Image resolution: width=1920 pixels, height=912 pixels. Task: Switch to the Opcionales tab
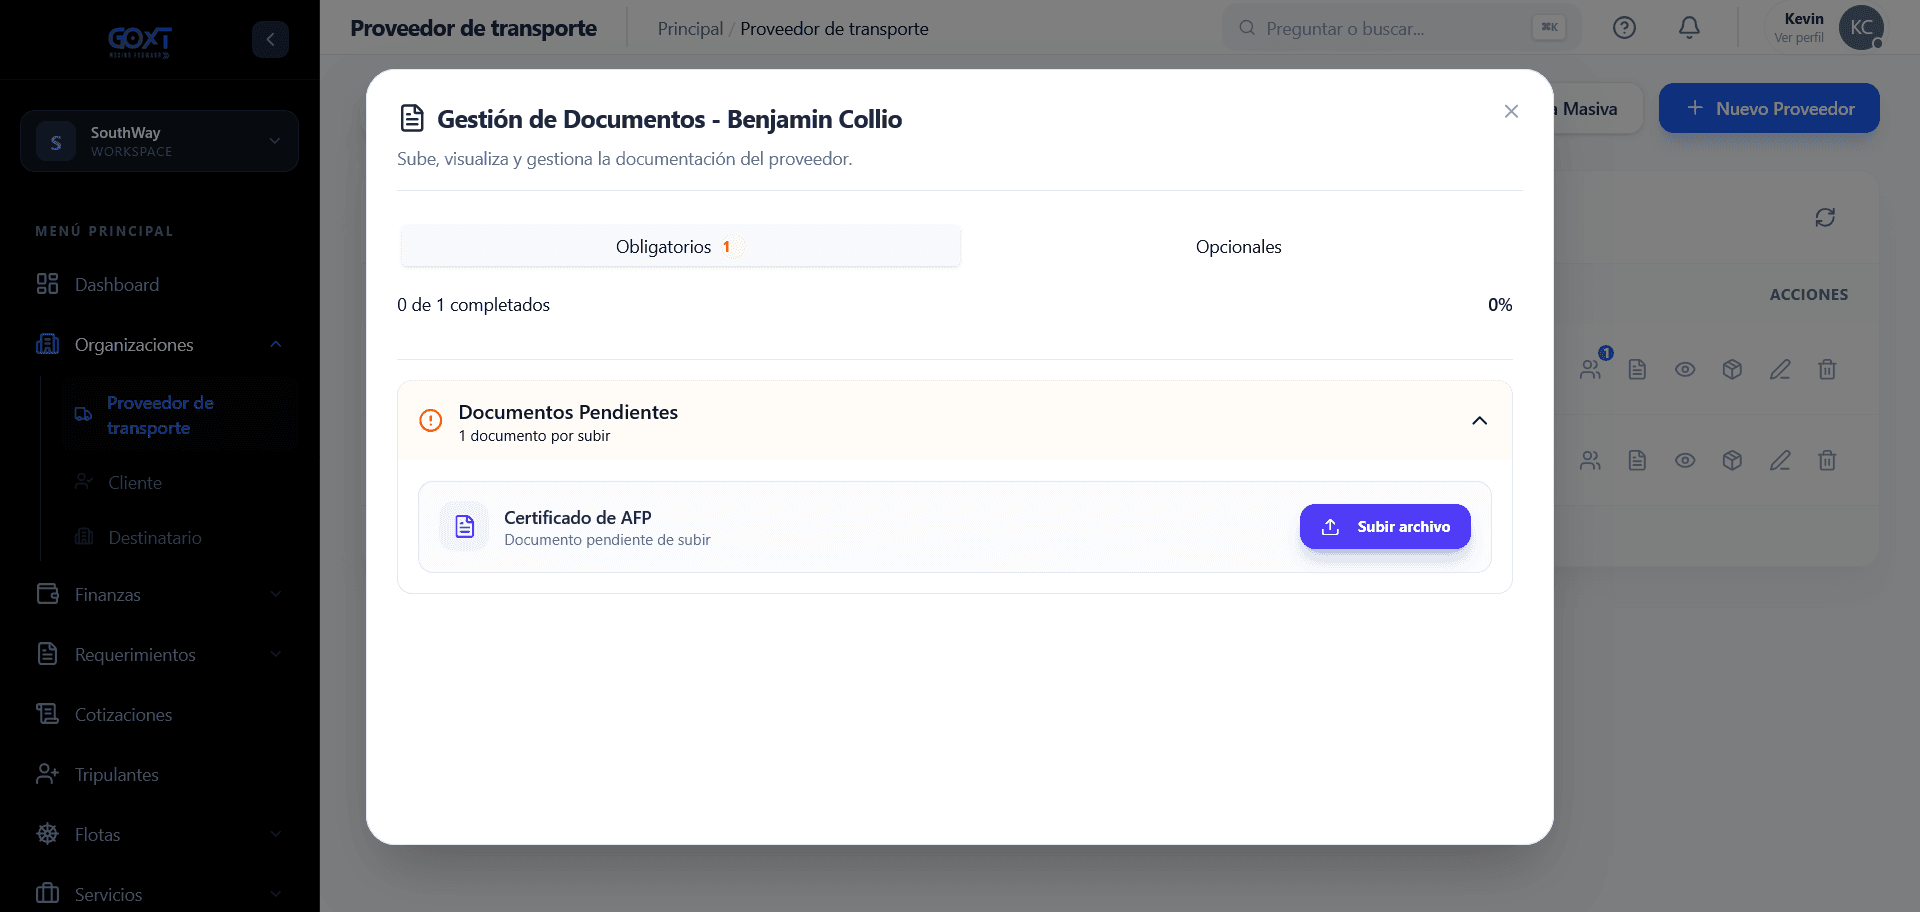coord(1238,247)
